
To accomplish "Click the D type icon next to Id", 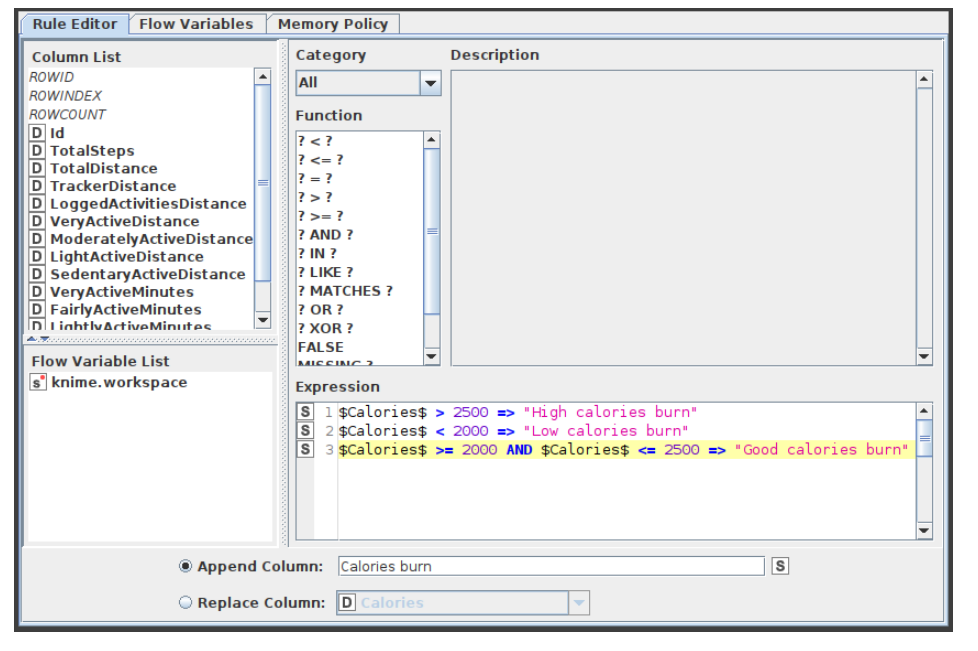I will (37, 133).
